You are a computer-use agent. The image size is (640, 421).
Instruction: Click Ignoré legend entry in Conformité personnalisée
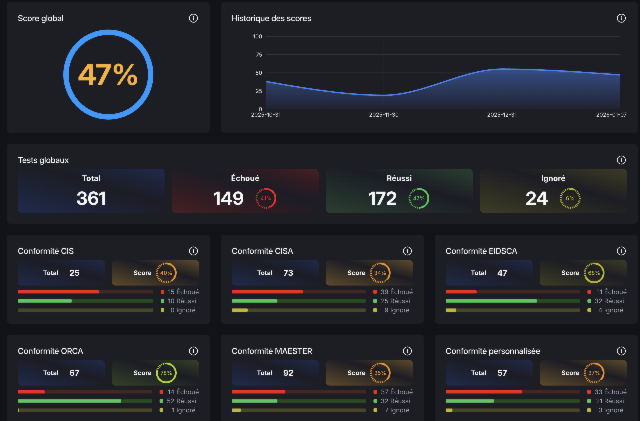point(606,410)
